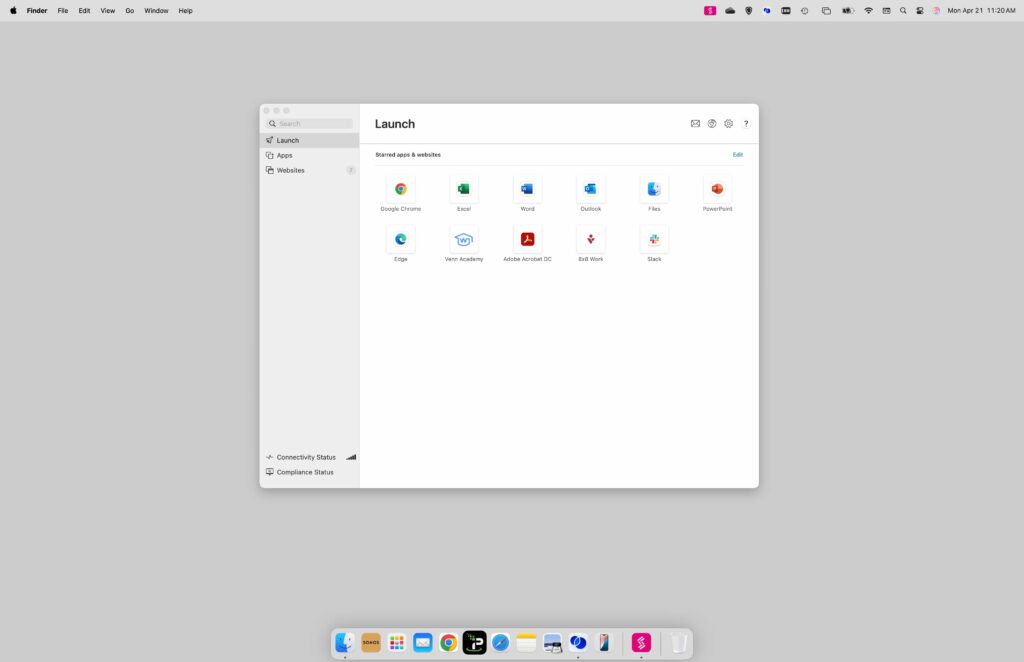
Task: Open the Outlook app tile
Action: coord(591,189)
